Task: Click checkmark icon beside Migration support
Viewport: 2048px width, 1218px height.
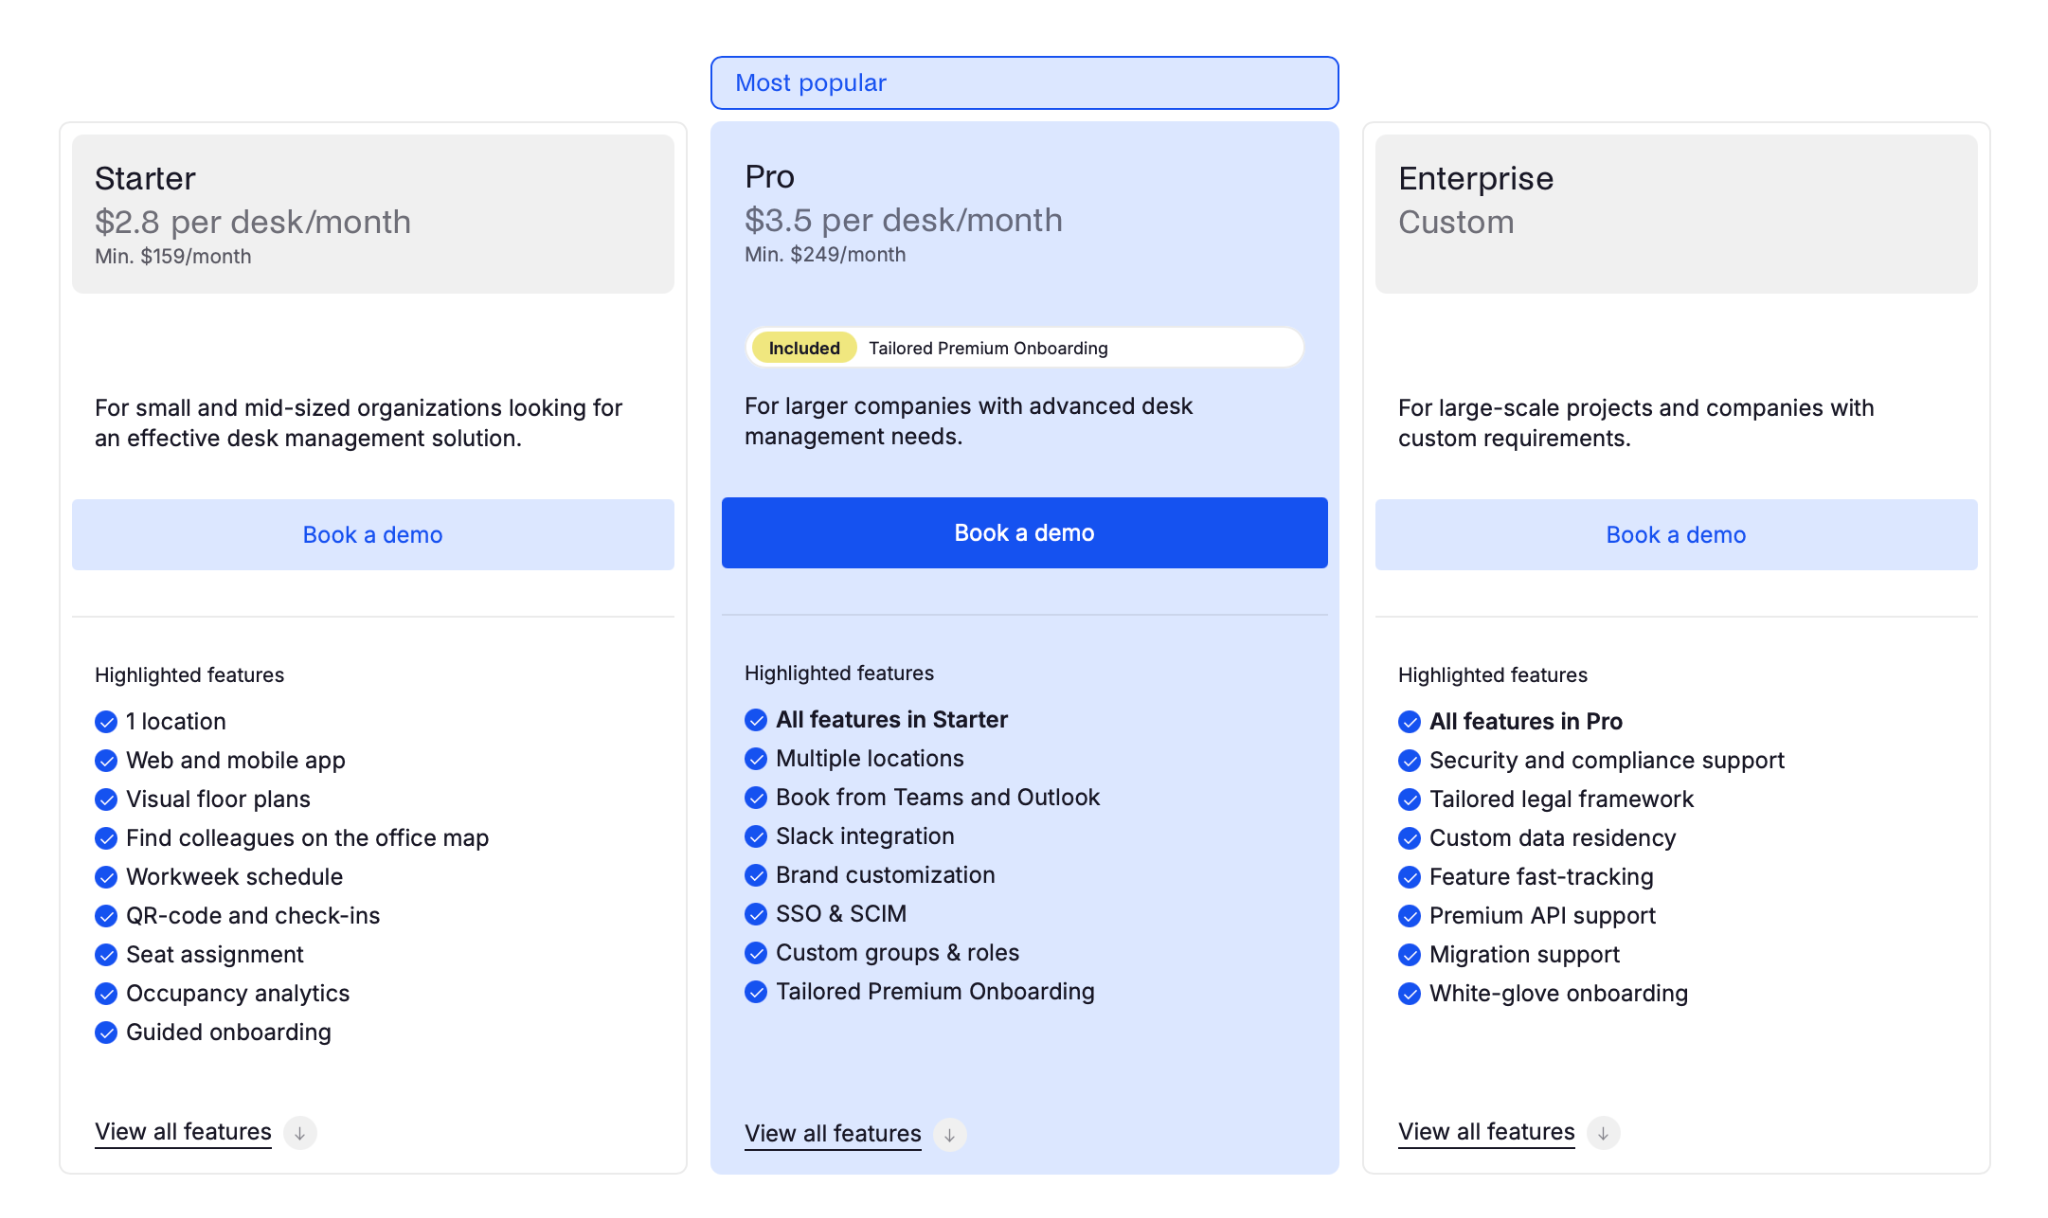Action: 1409,956
